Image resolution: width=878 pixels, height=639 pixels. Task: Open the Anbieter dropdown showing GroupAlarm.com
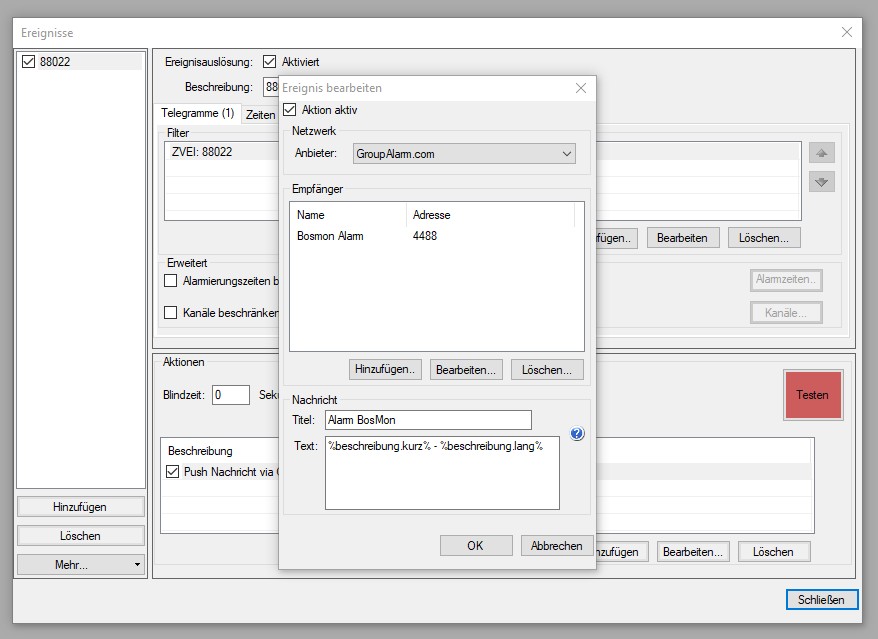[x=464, y=154]
